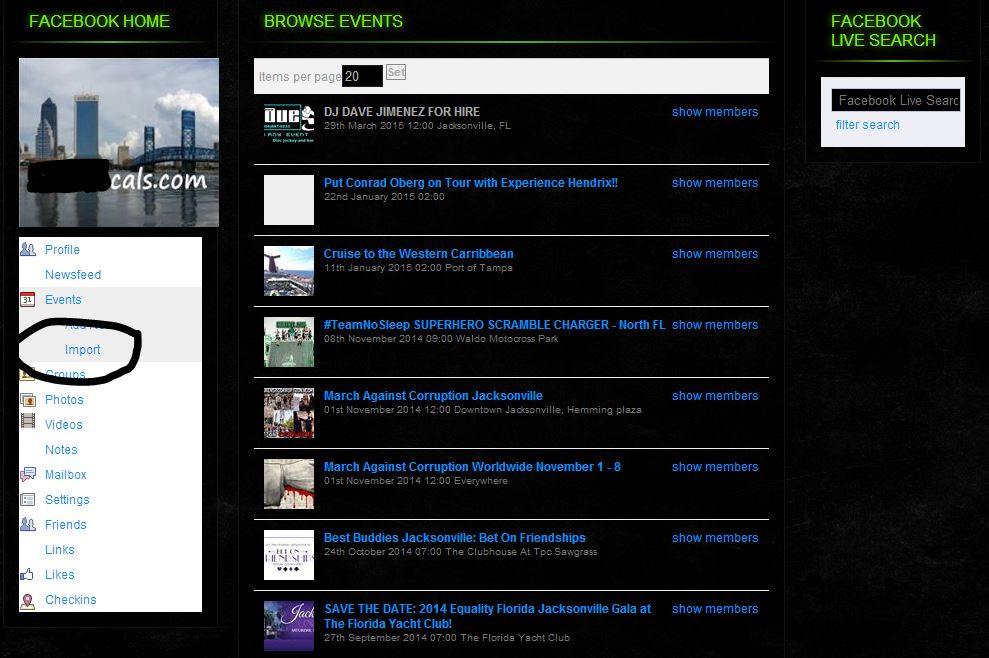Click the Items per page input field
The image size is (989, 658).
click(362, 76)
